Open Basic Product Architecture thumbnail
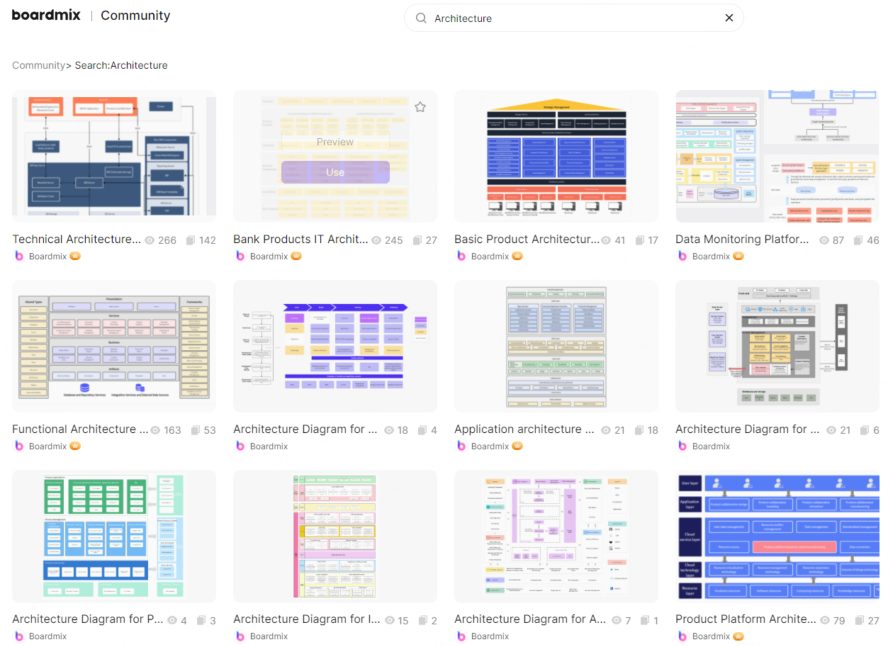This screenshot has width=888, height=646. (556, 155)
